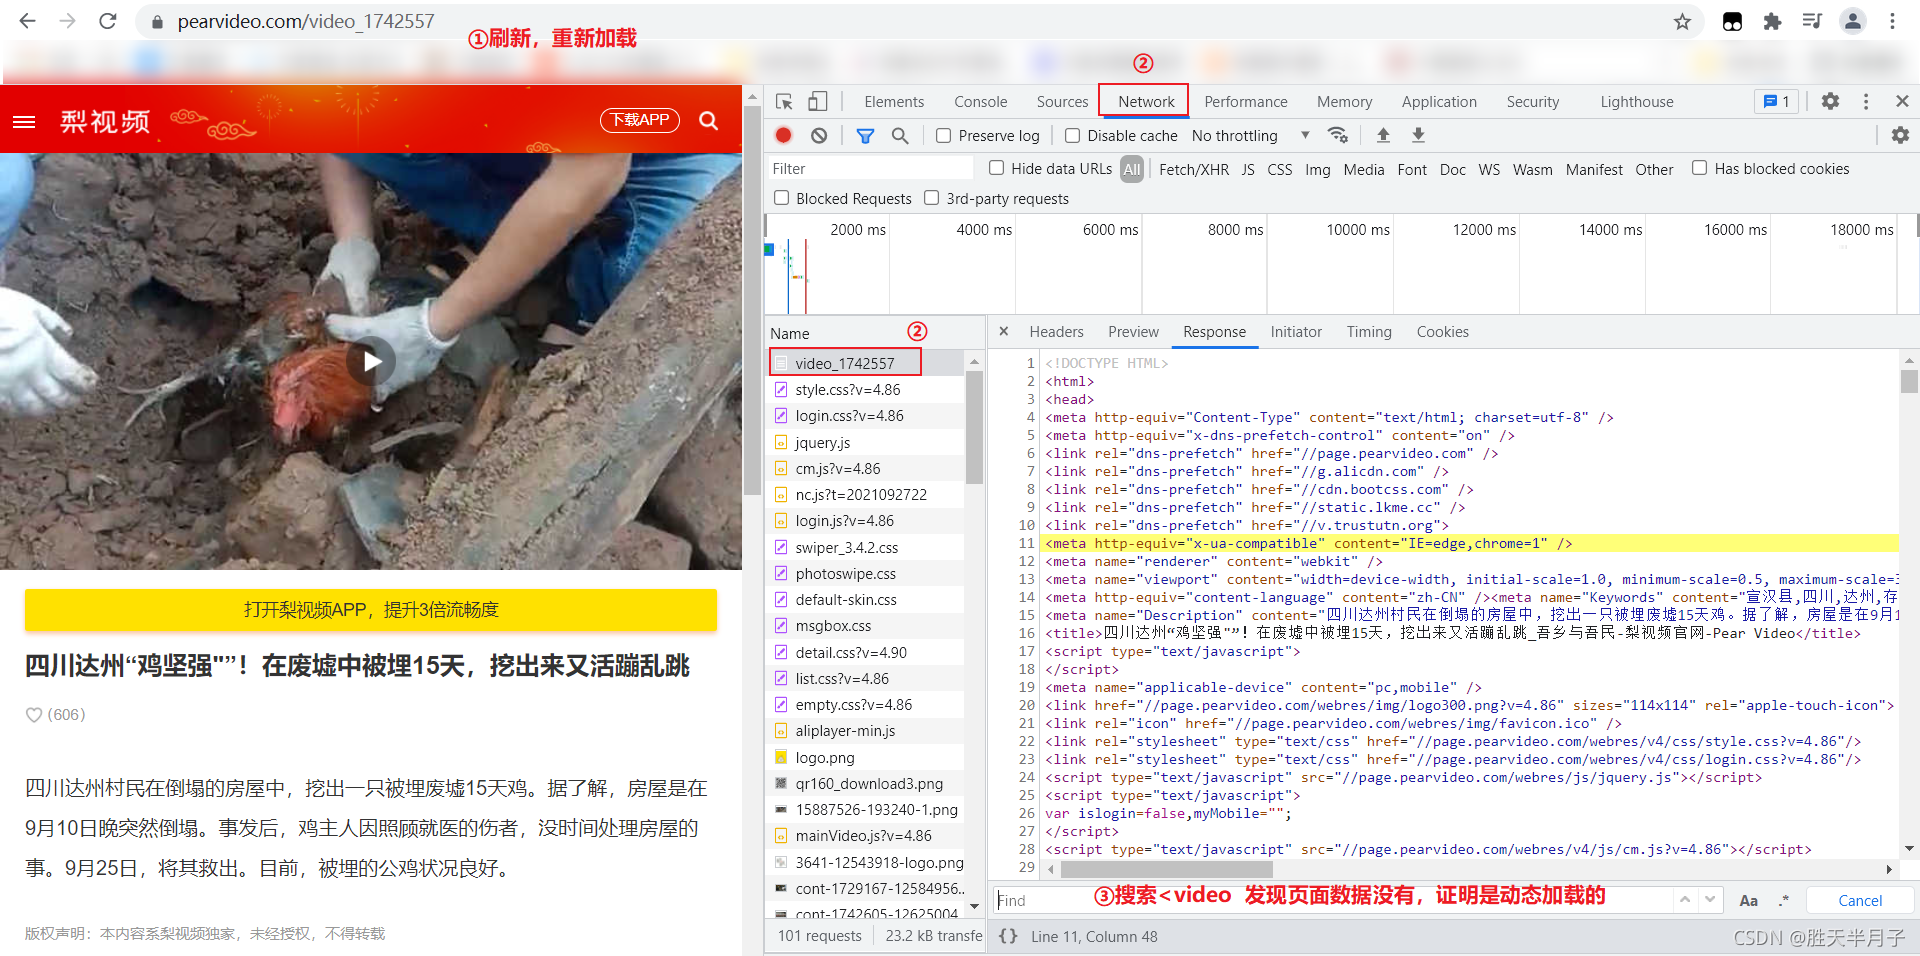Open DevTools customize three-dot menu

pyautogui.click(x=1866, y=102)
